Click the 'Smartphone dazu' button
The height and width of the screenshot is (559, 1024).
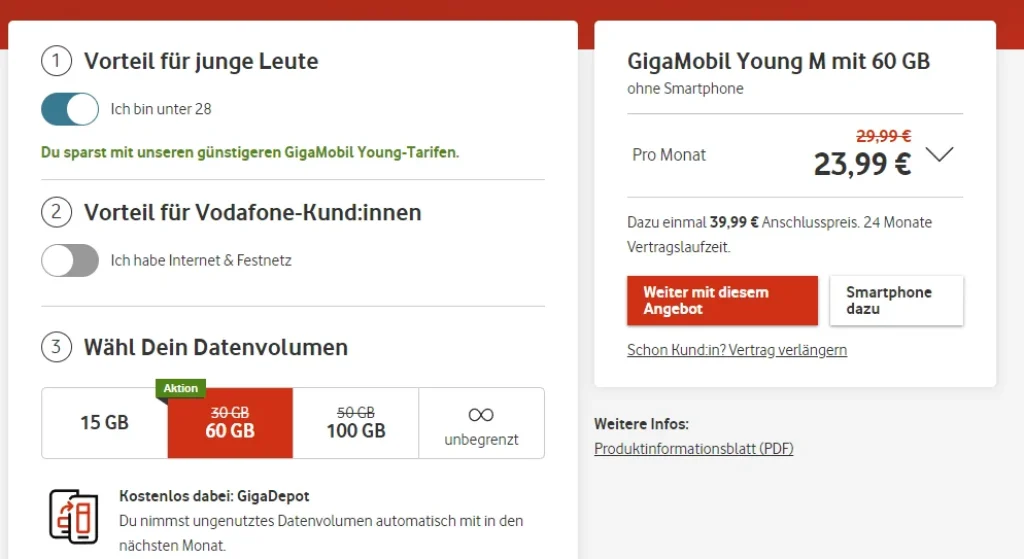coord(896,301)
